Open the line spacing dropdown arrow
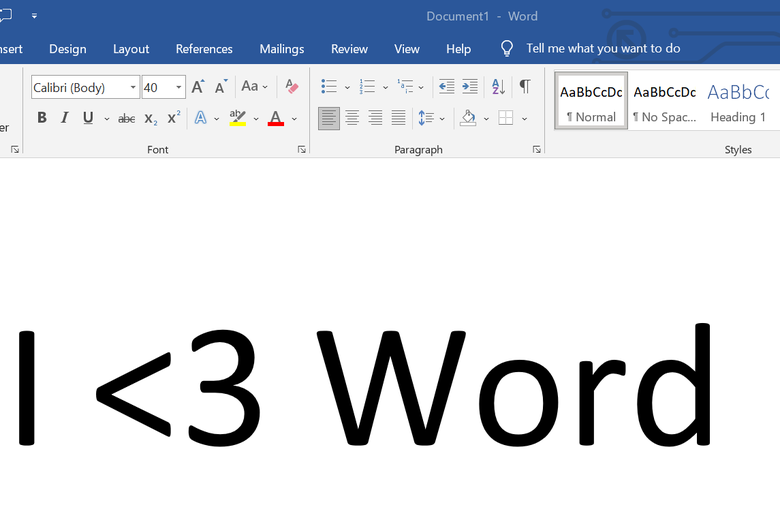This screenshot has width=780, height=520. (442, 119)
